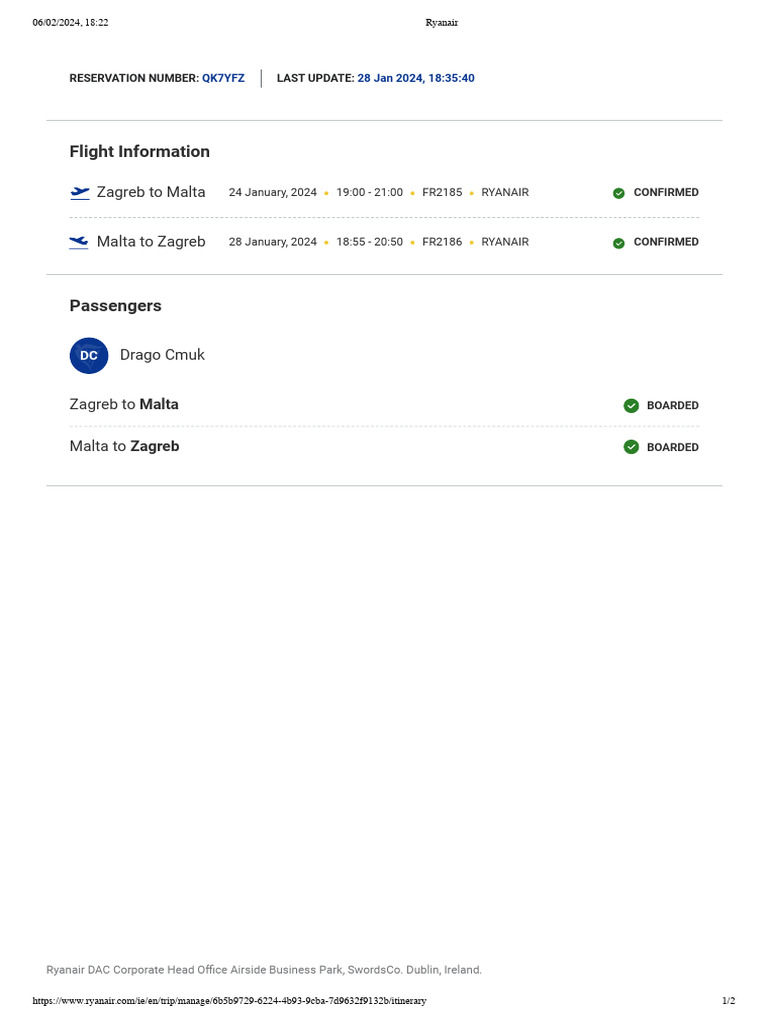Screen dimensions: 768x1024
Task: Click the departing plane icon for Zagreb to Malta
Action: click(x=80, y=193)
